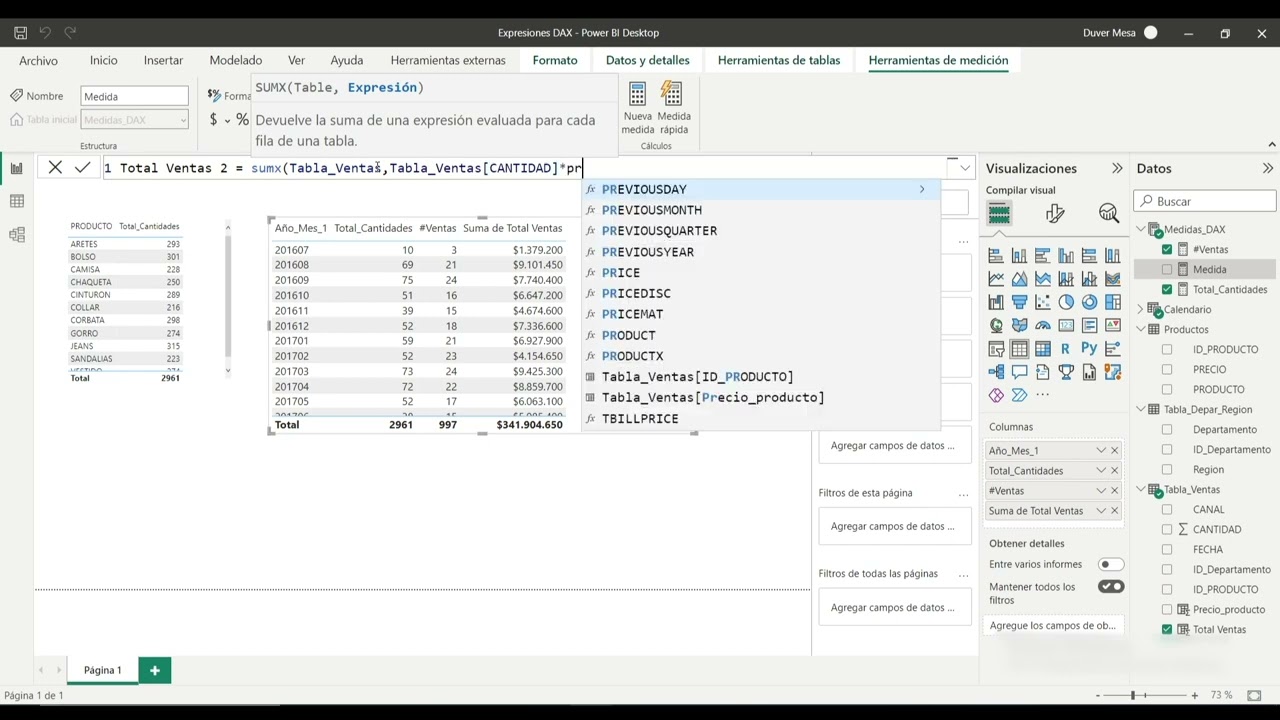Select the Treemap visual
Image resolution: width=1280 pixels, height=720 pixels.
(x=1113, y=302)
